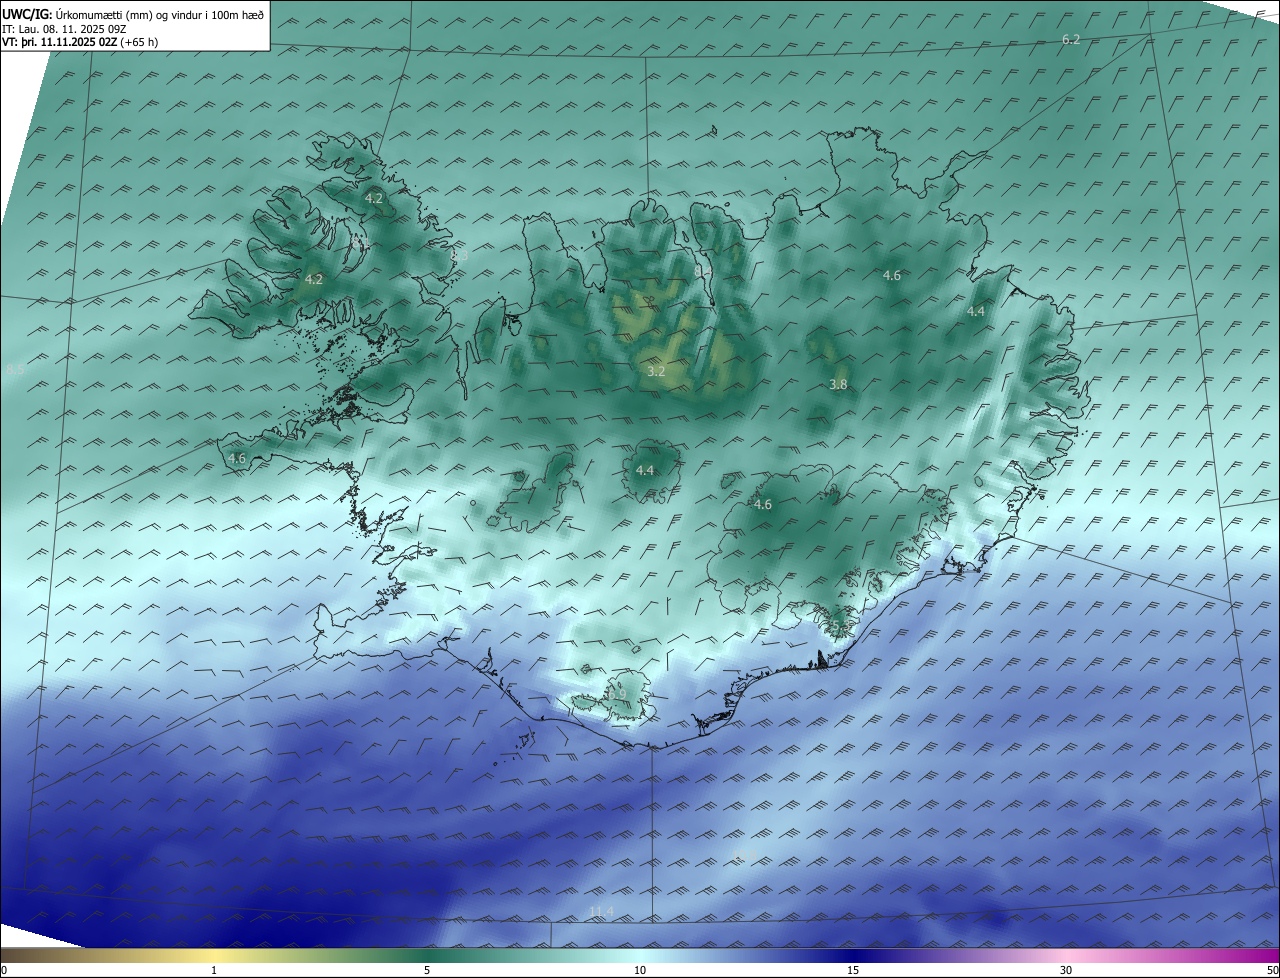Click the legend tick label 30
The width and height of the screenshot is (1280, 978).
click(x=1066, y=970)
